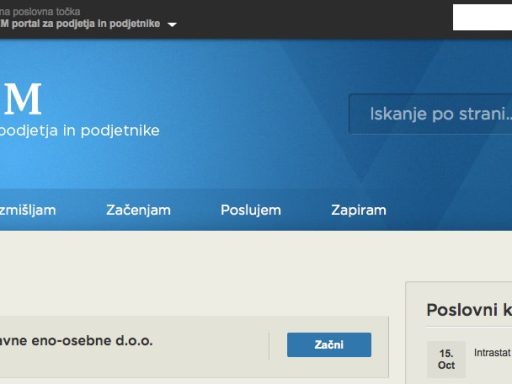Open the Poslujem menu item

pyautogui.click(x=251, y=210)
